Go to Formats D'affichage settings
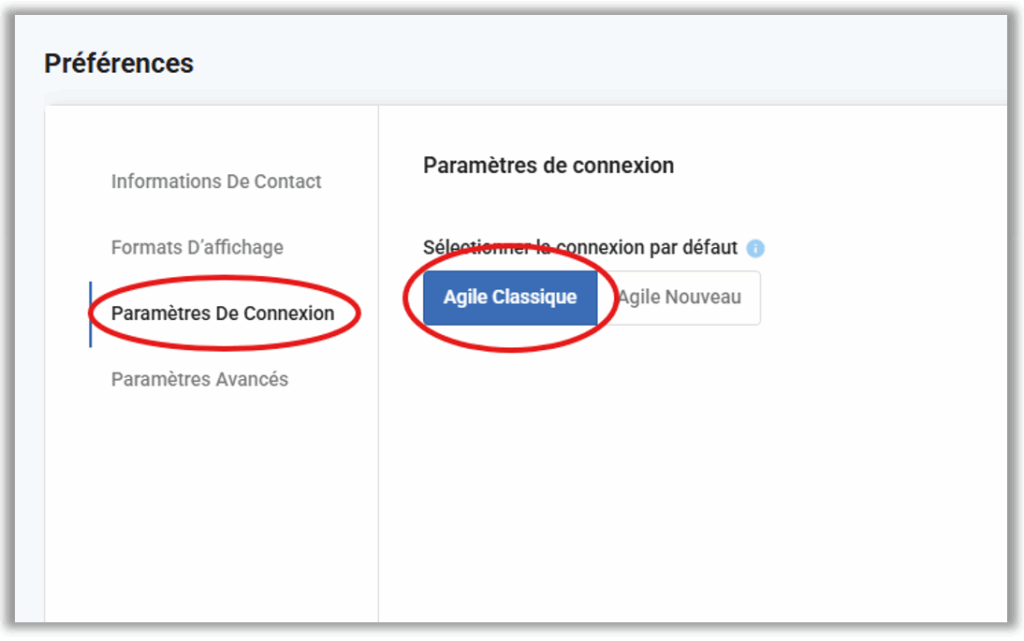The image size is (1024, 641). (197, 247)
